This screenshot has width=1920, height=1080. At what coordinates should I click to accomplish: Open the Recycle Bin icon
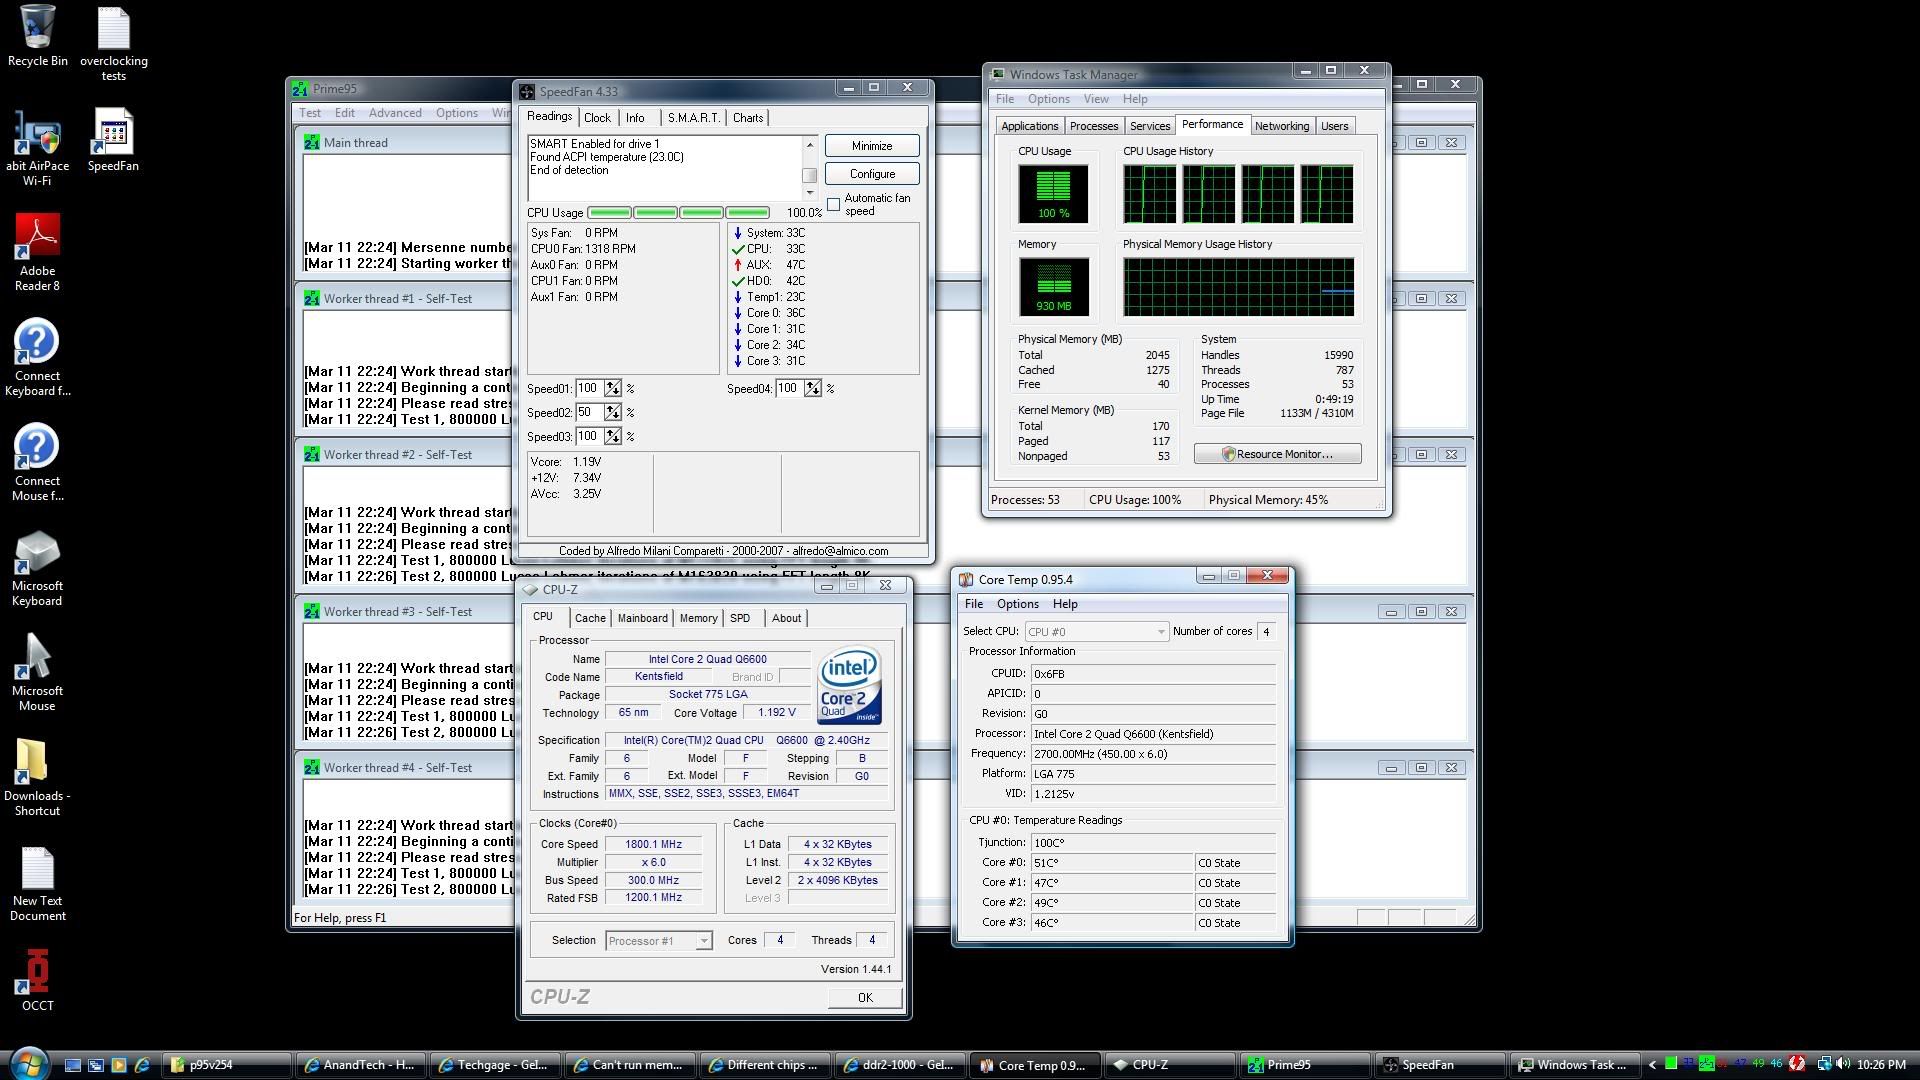coord(37,28)
